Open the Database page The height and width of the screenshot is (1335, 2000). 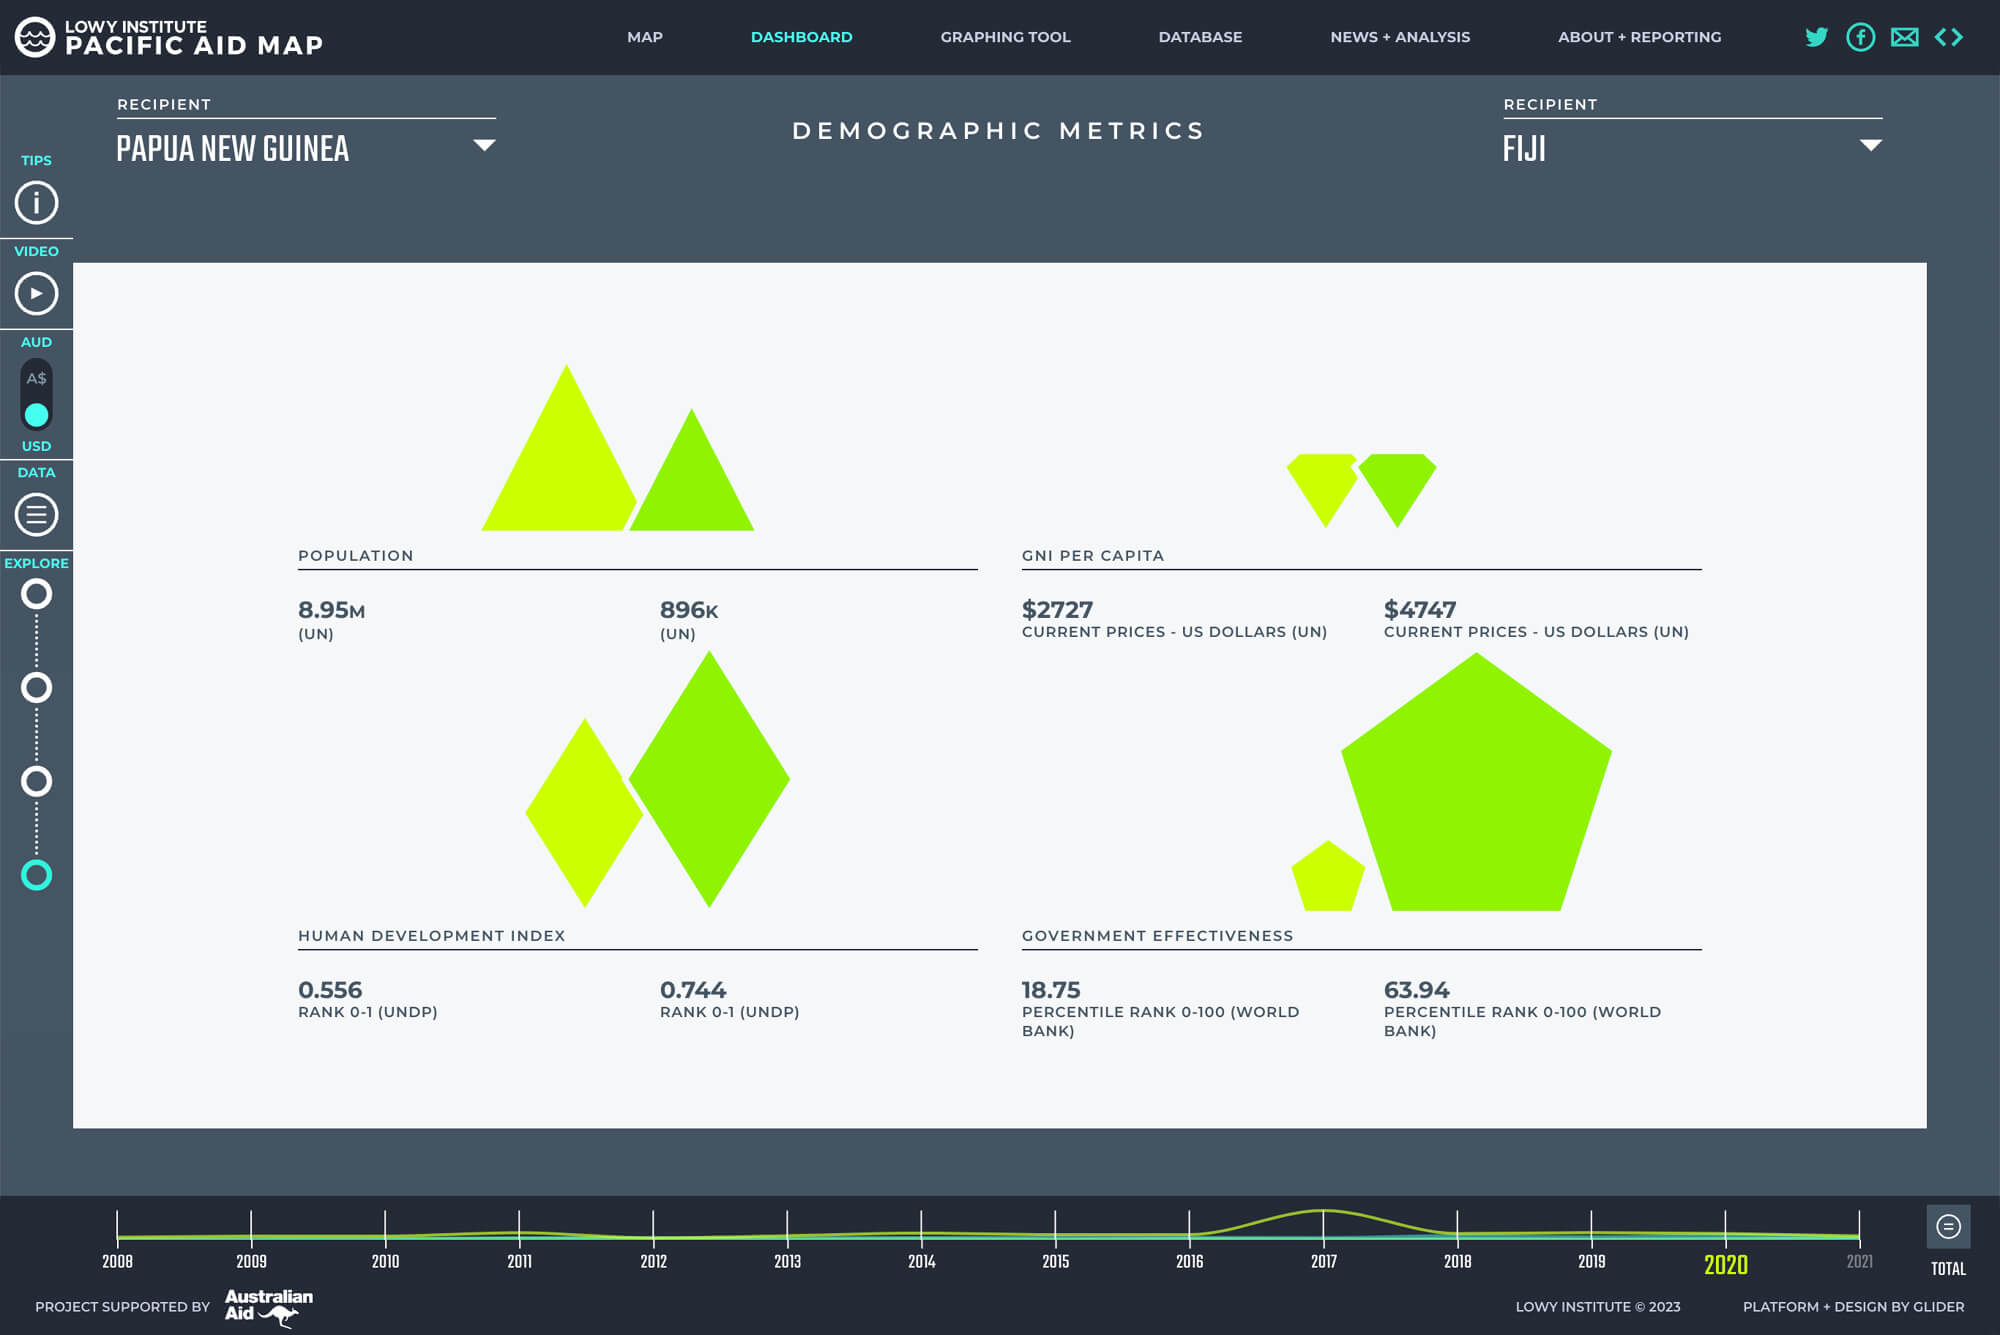coord(1200,37)
